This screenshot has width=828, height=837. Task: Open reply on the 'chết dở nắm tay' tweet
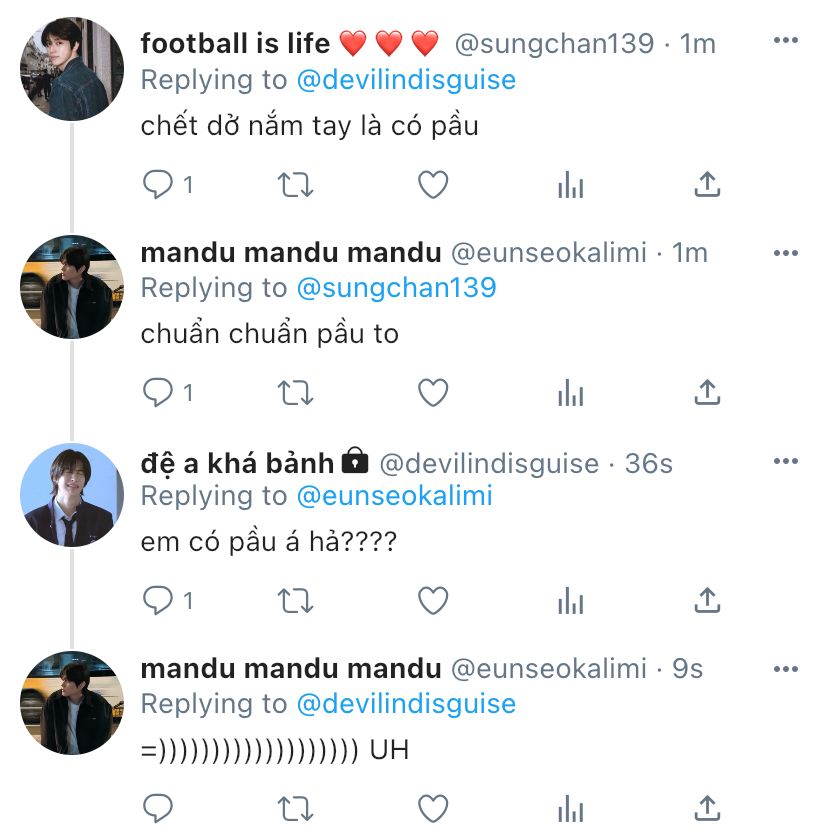click(x=157, y=185)
